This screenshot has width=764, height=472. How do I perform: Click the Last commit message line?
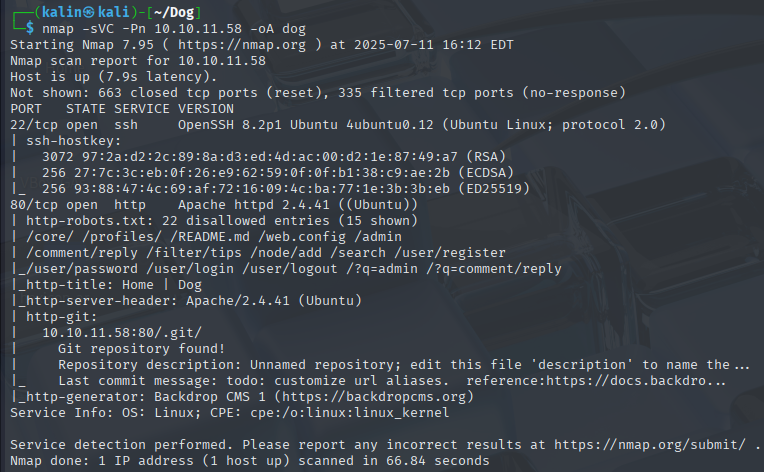250,380
